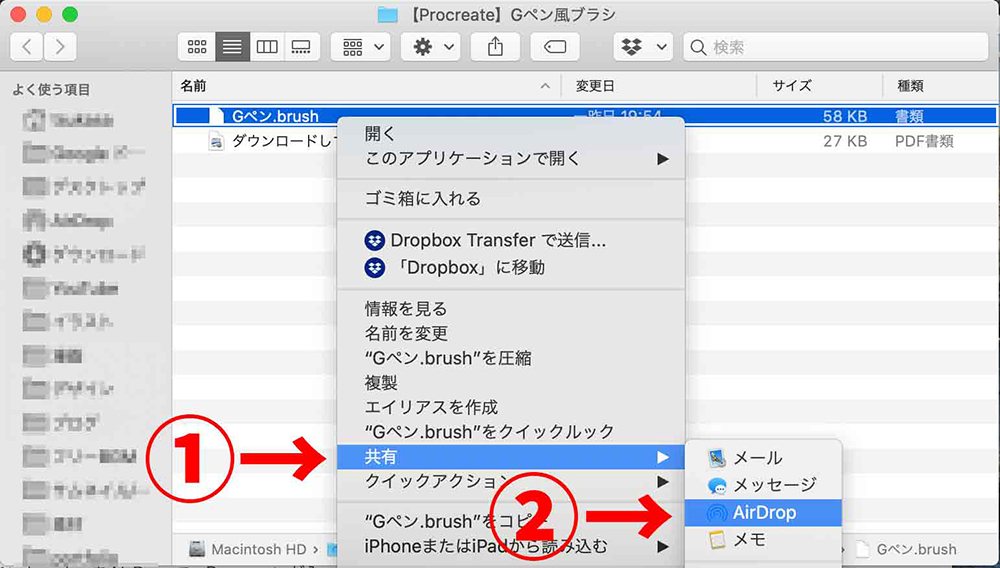Choose 複製 menu item
Image resolution: width=1000 pixels, height=568 pixels.
click(x=510, y=382)
